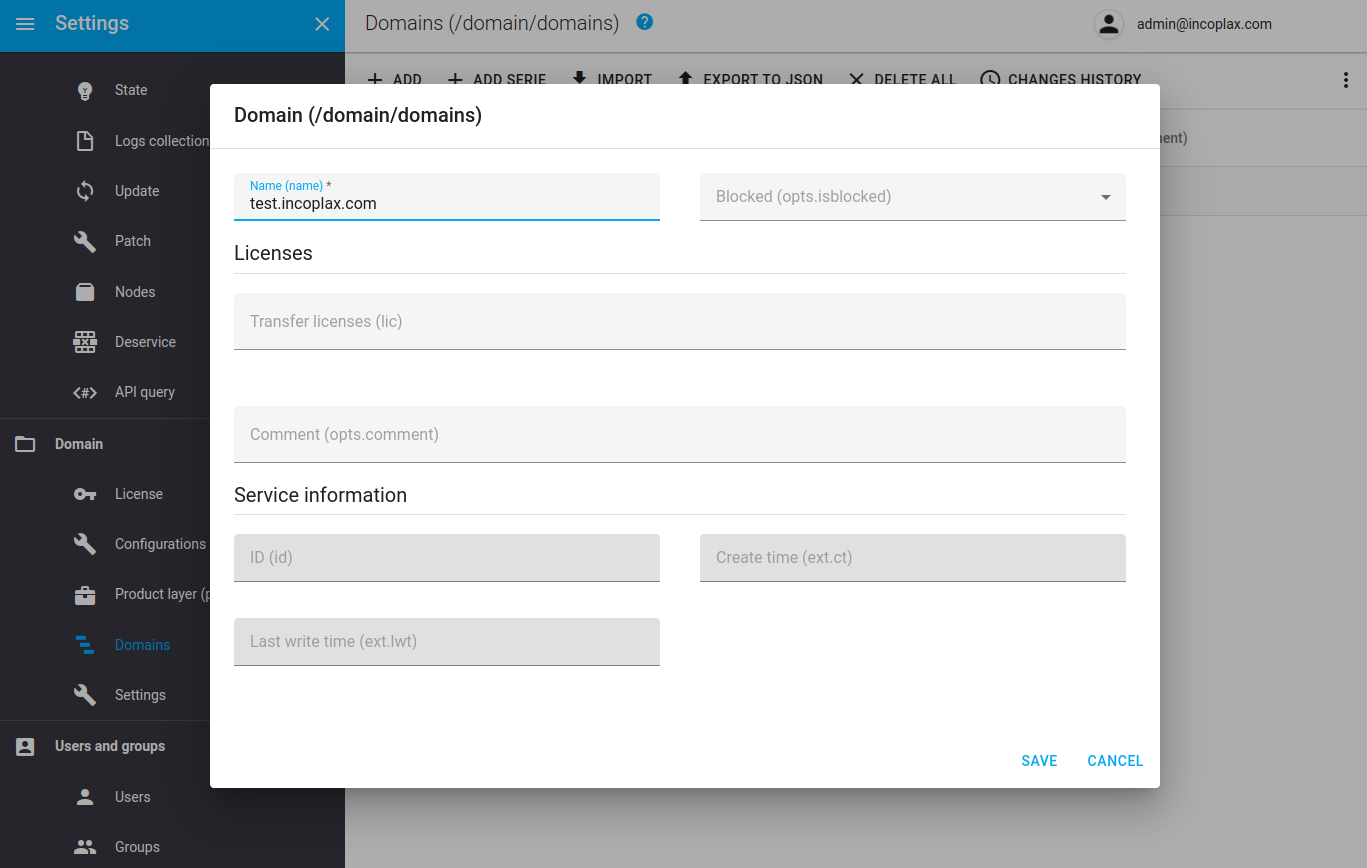
Task: Click the Users person icon
Action: pos(85,797)
